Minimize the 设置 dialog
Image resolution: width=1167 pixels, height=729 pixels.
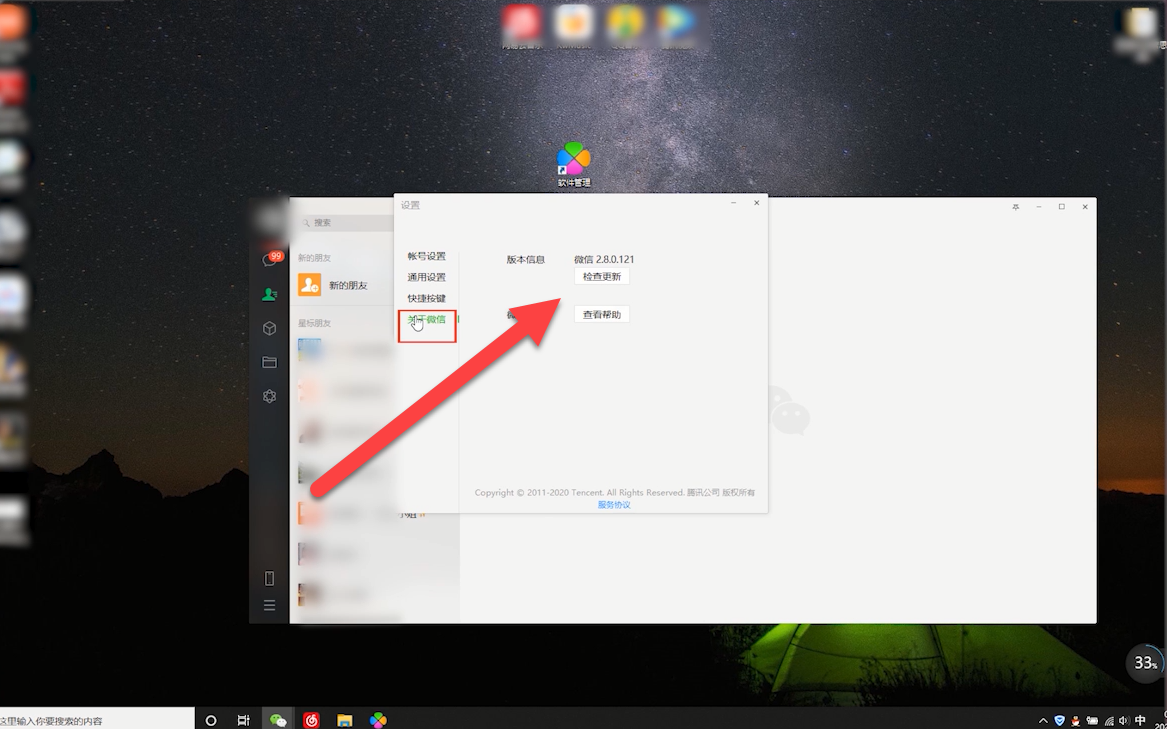pos(734,203)
